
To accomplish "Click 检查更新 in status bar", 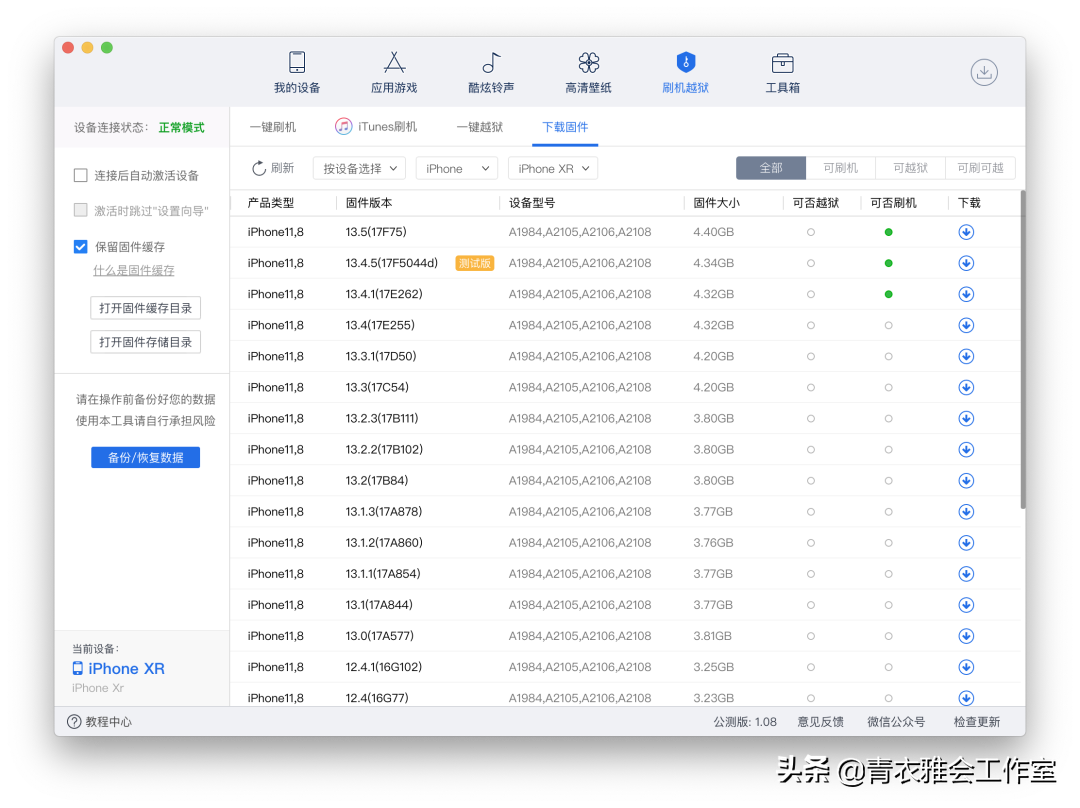I will click(x=977, y=722).
